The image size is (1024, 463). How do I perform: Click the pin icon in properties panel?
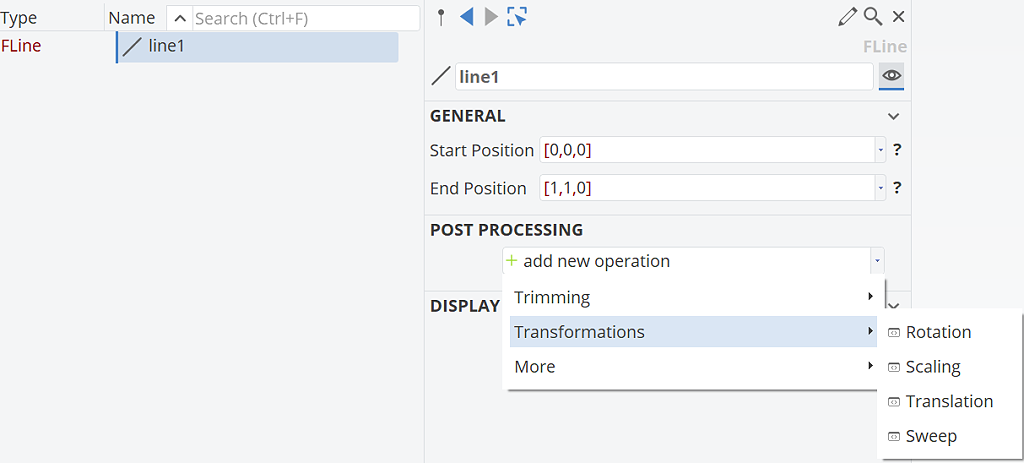coord(441,16)
